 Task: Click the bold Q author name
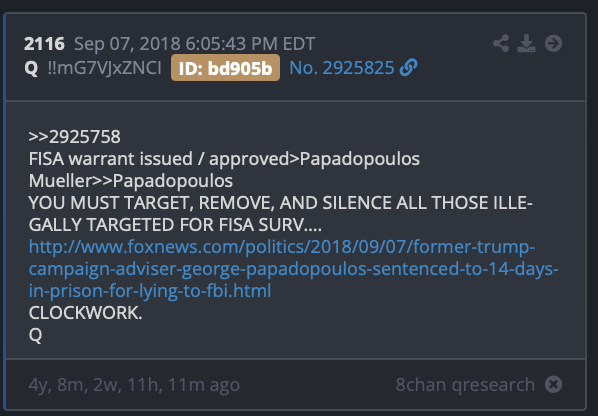[31, 69]
